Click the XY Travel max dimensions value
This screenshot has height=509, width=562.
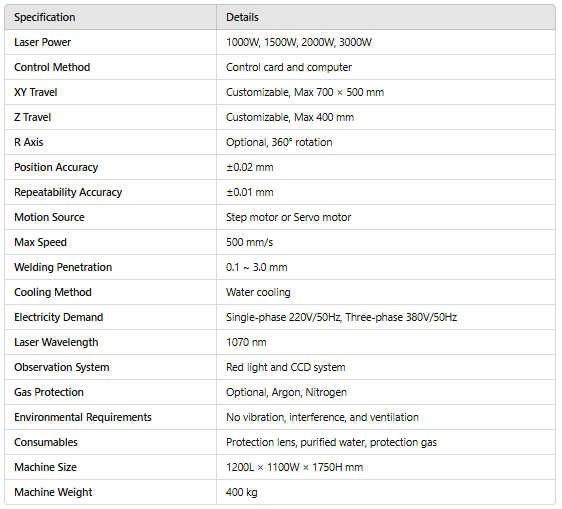[x=305, y=92]
